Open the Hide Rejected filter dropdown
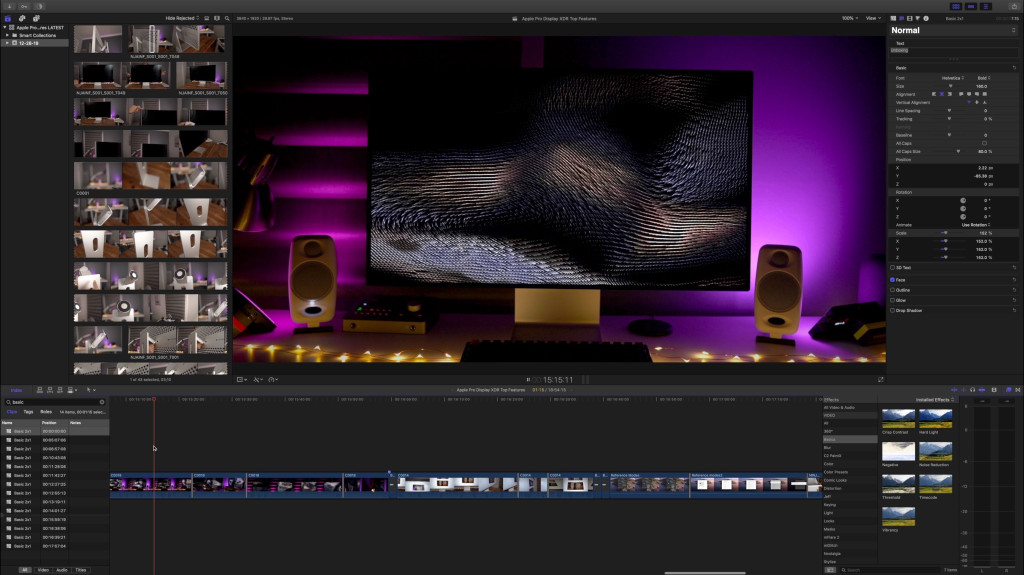Screen dimensions: 1024x575 click(x=183, y=18)
